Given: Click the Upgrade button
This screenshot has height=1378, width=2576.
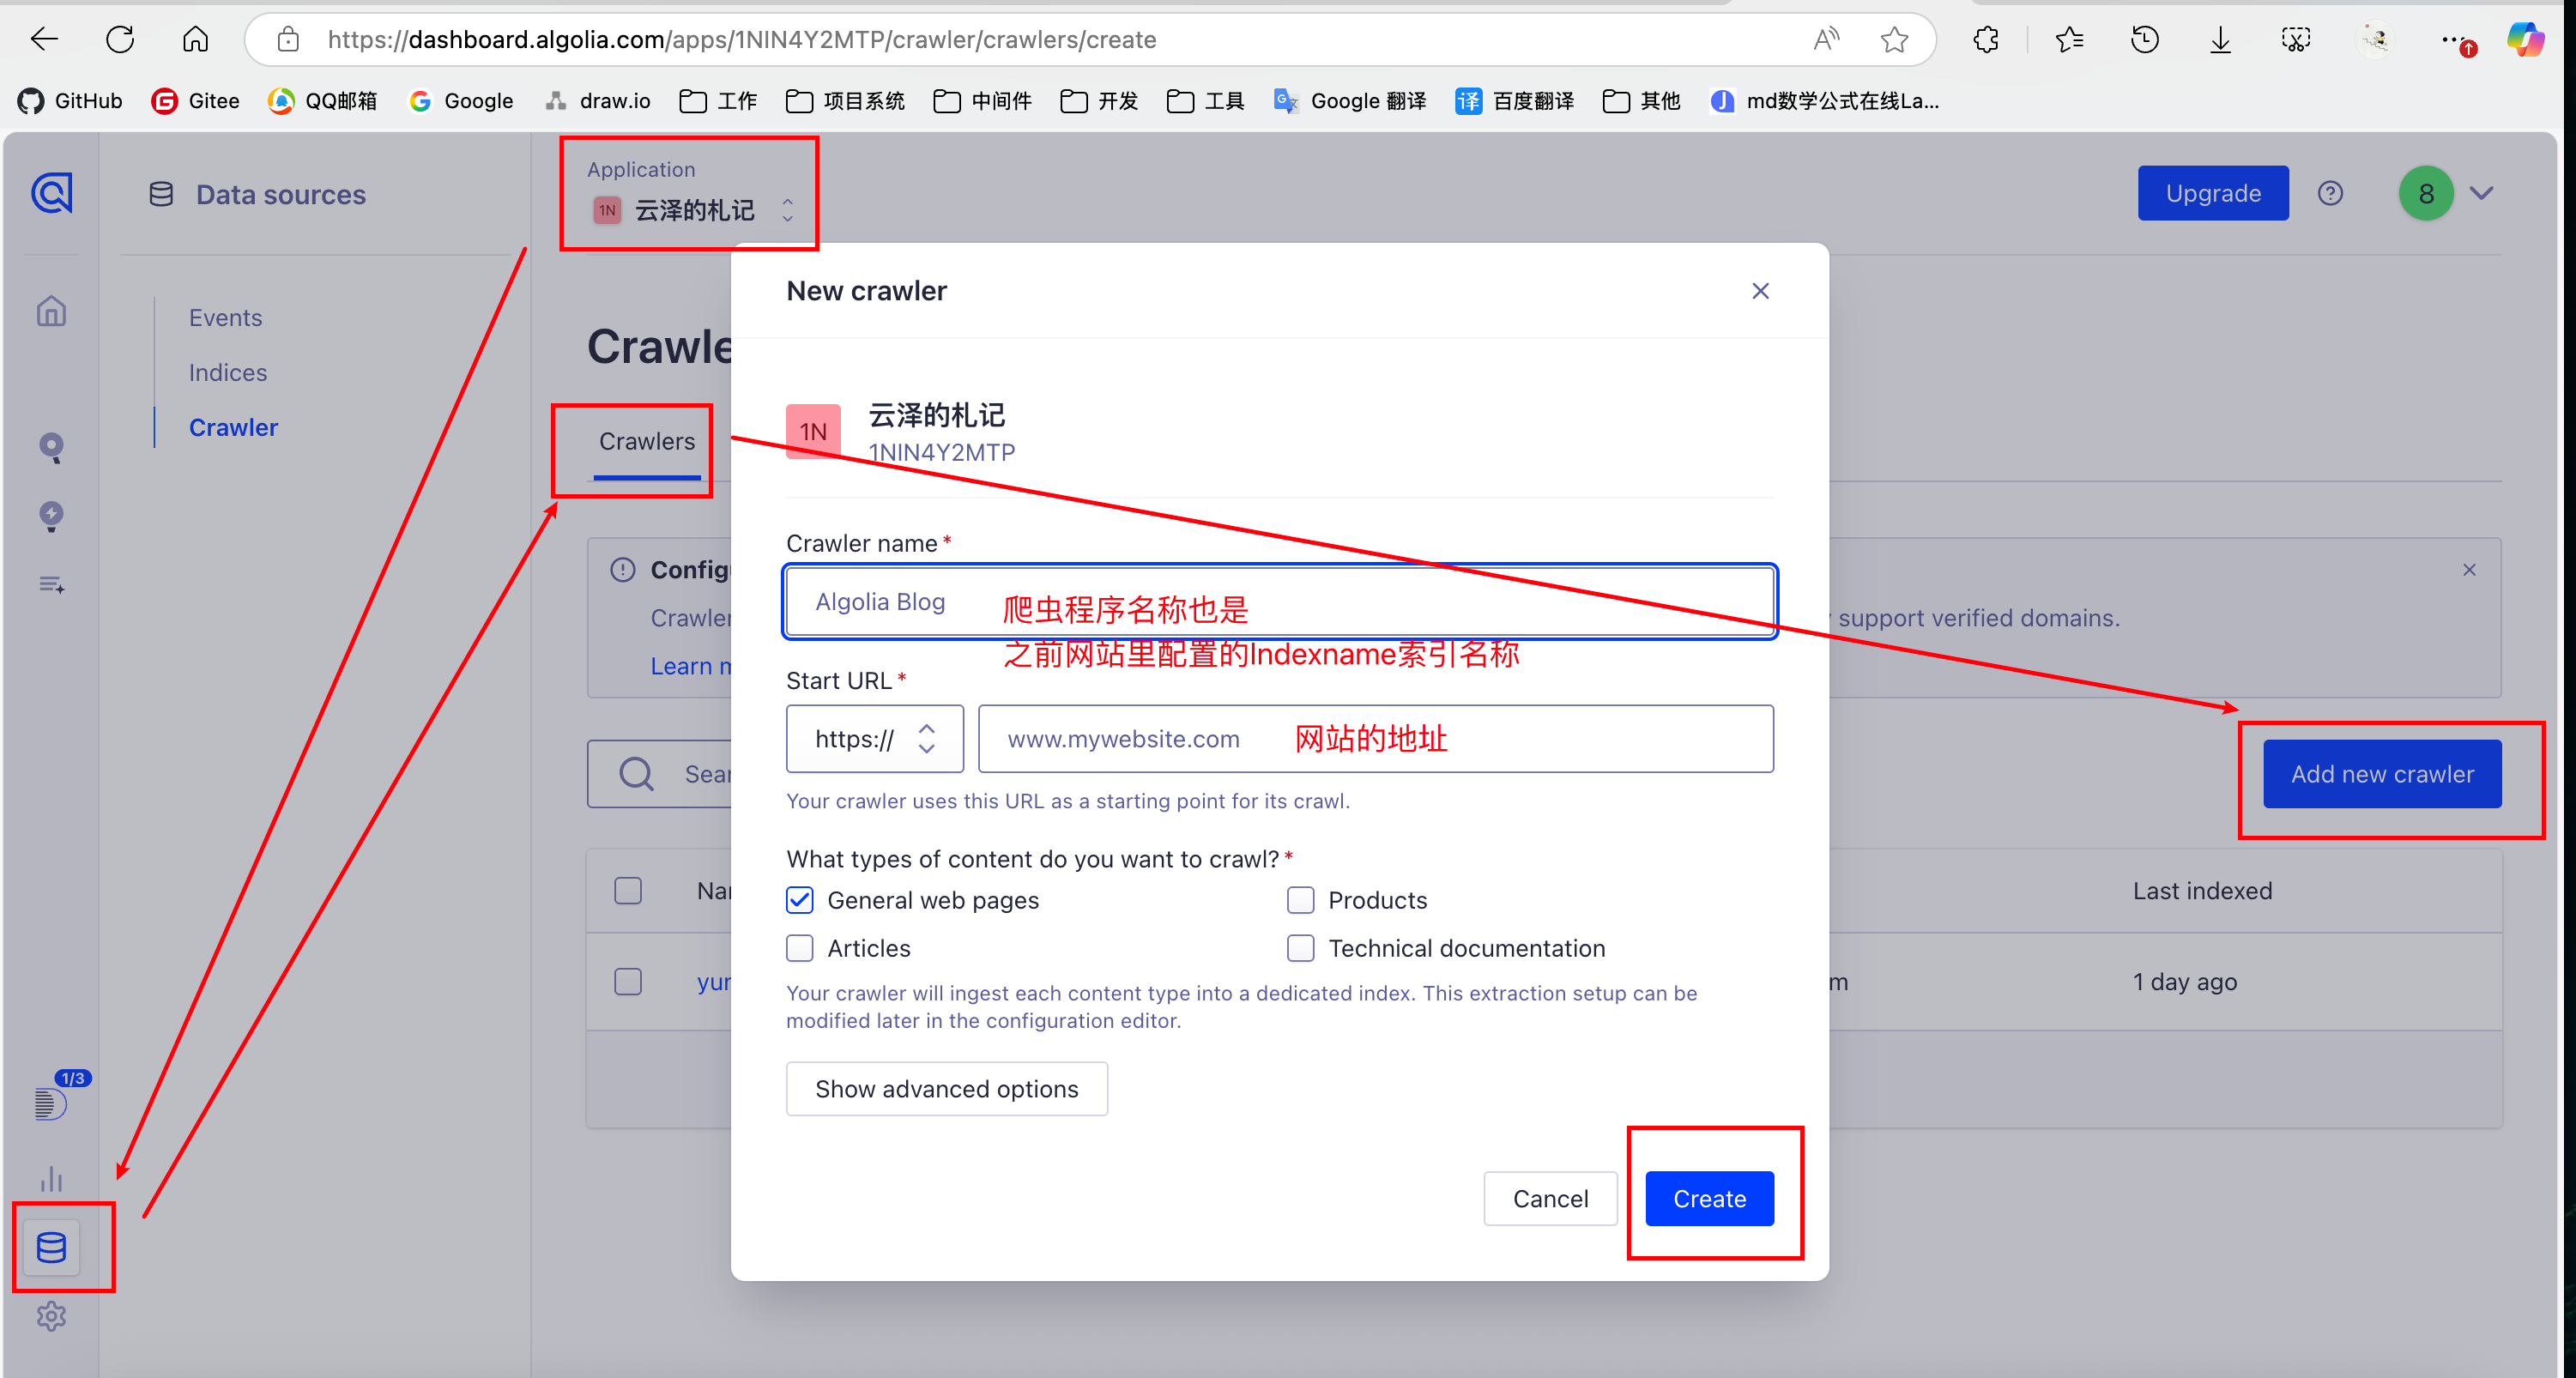Looking at the screenshot, I should 2213,193.
